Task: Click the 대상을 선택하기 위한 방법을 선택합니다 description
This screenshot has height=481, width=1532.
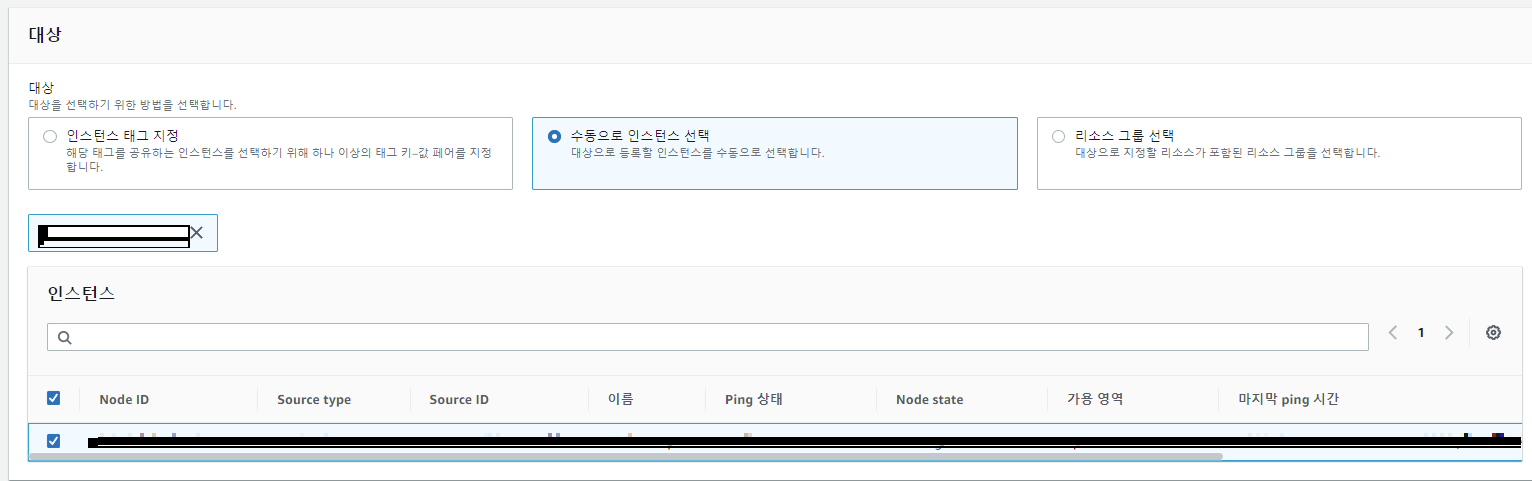Action: point(132,104)
